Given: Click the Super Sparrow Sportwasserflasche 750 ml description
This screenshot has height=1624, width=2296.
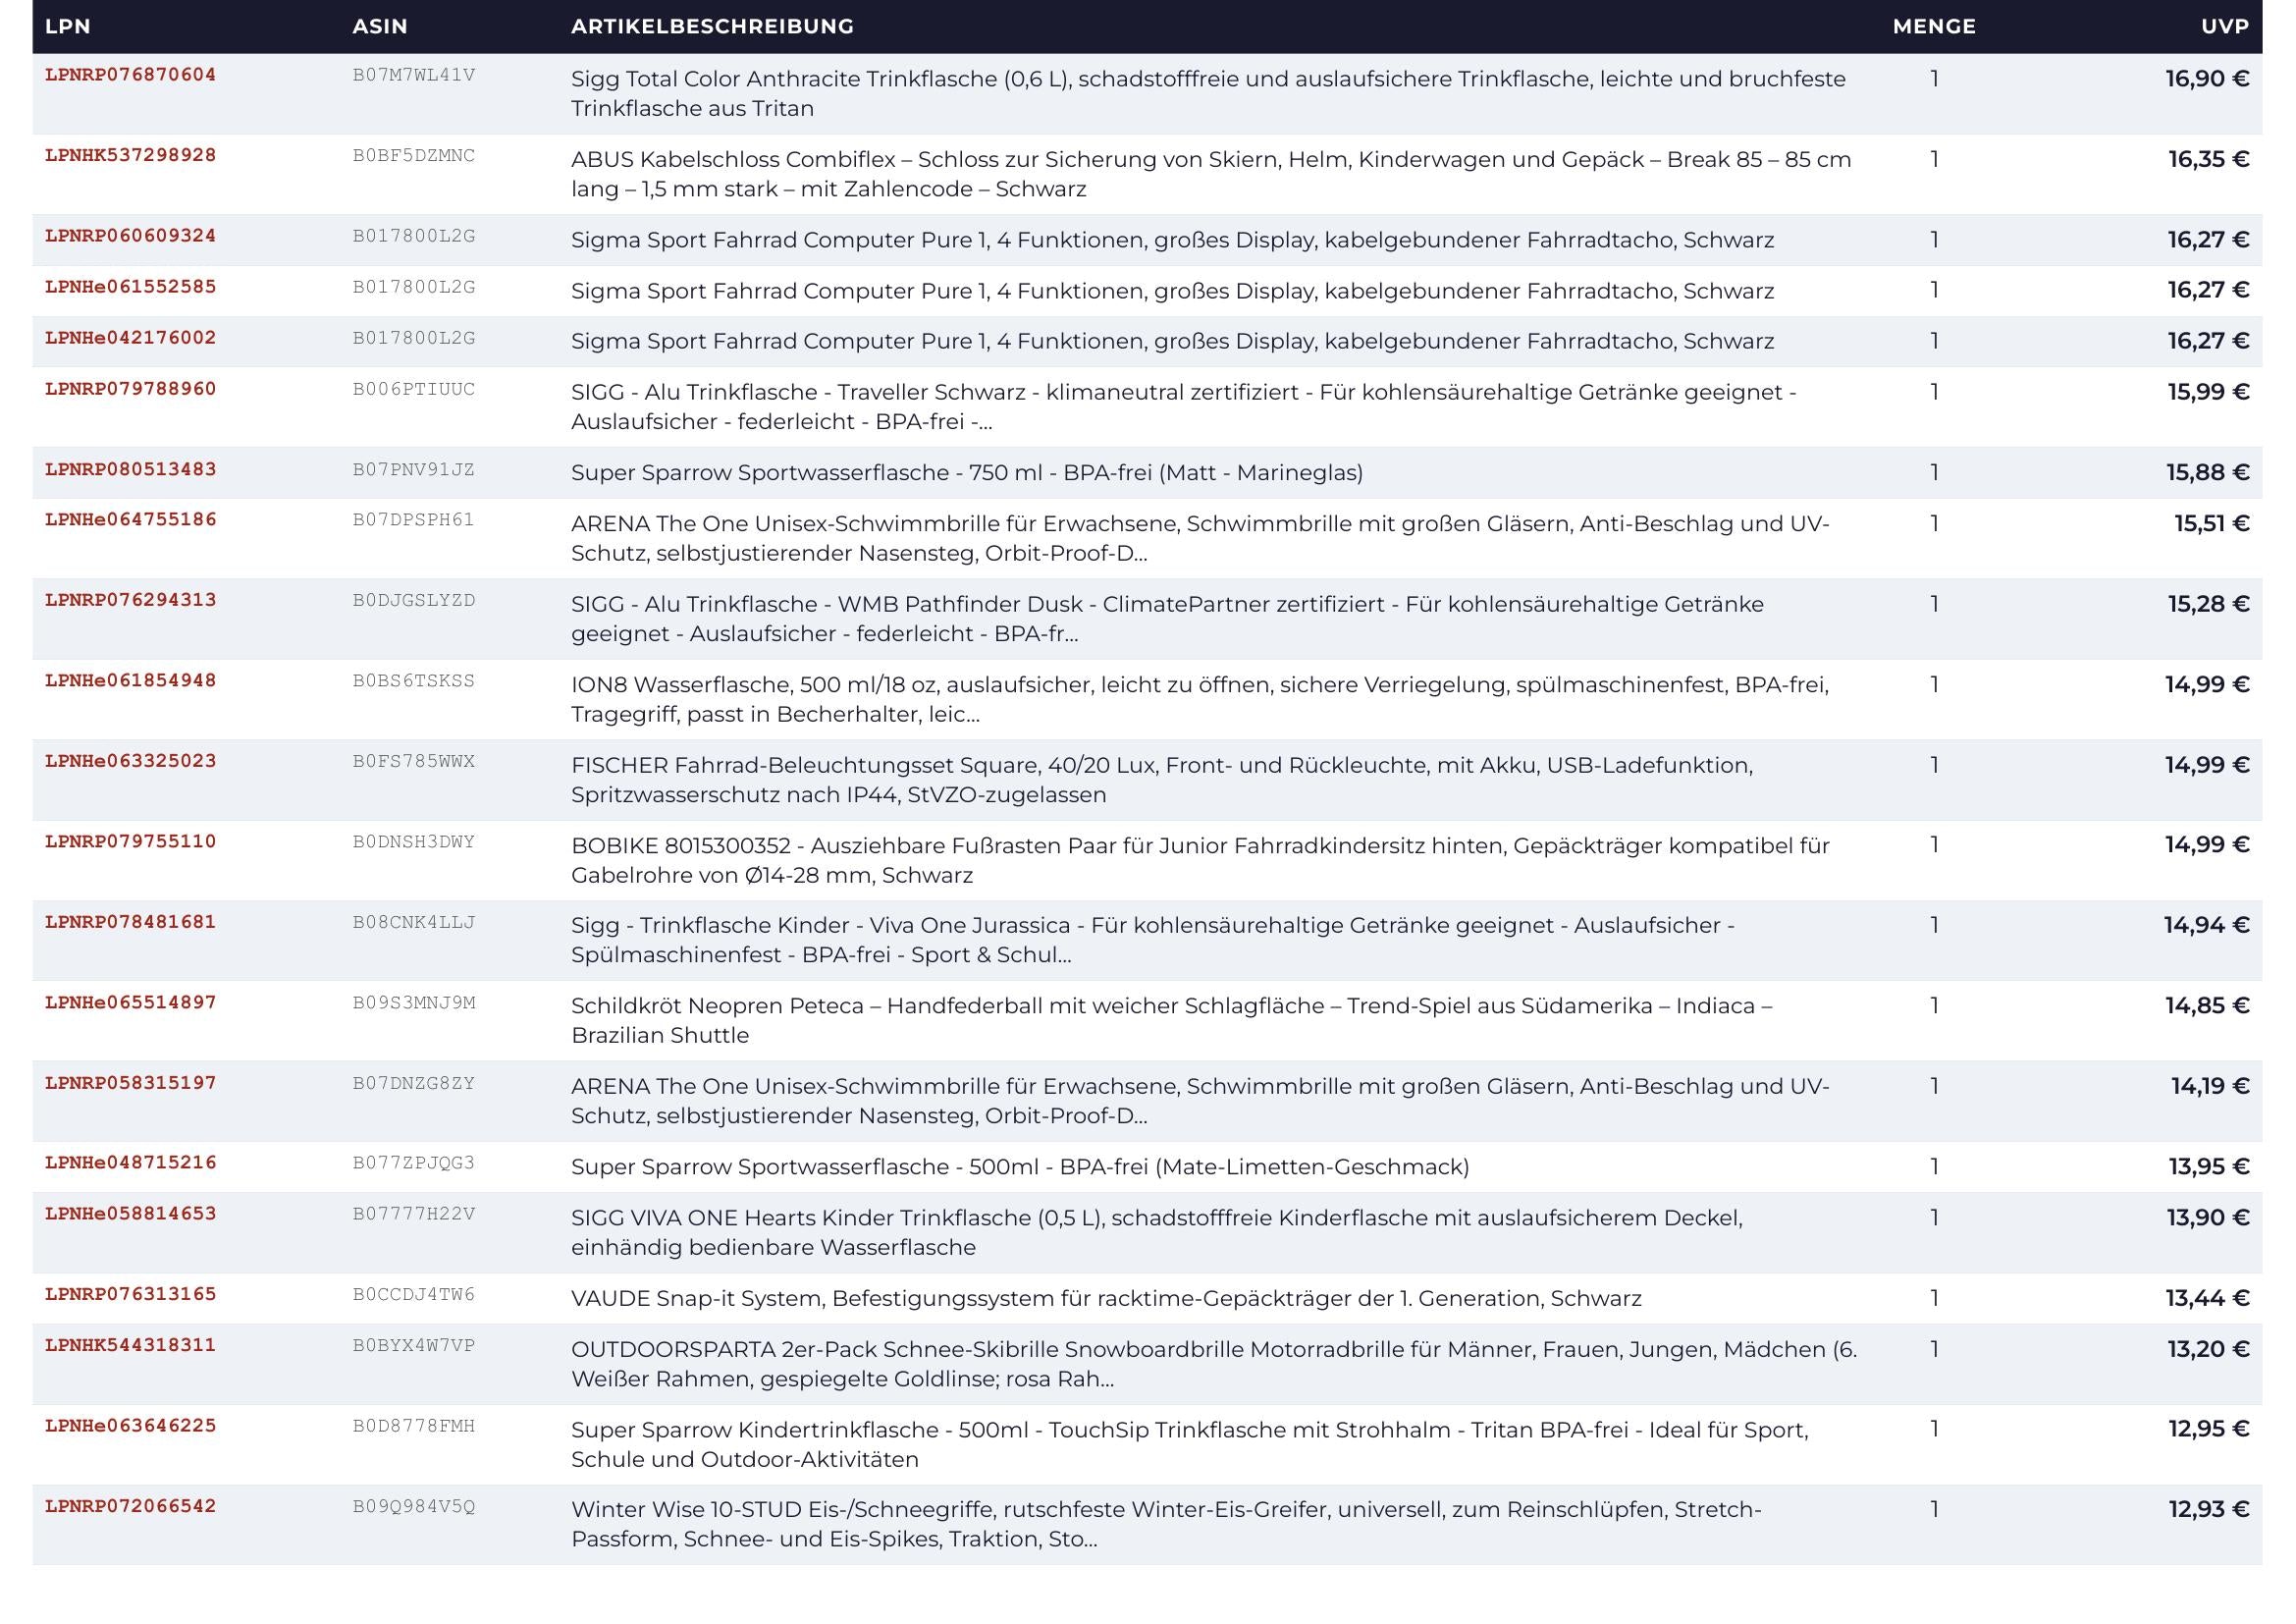Looking at the screenshot, I should click(x=967, y=472).
